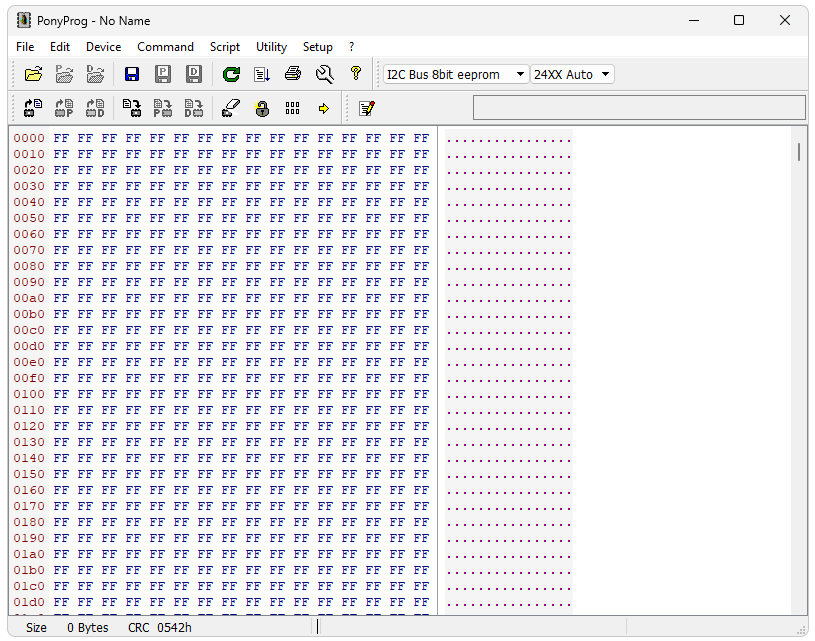Image resolution: width=815 pixels, height=641 pixels.
Task: Open the File menu
Action: click(25, 47)
